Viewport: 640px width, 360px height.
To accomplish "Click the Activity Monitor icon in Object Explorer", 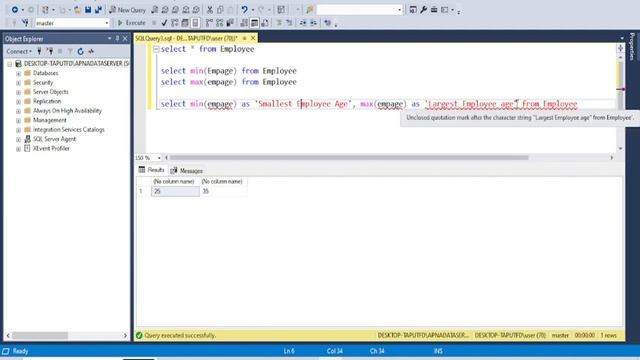I will [91, 51].
